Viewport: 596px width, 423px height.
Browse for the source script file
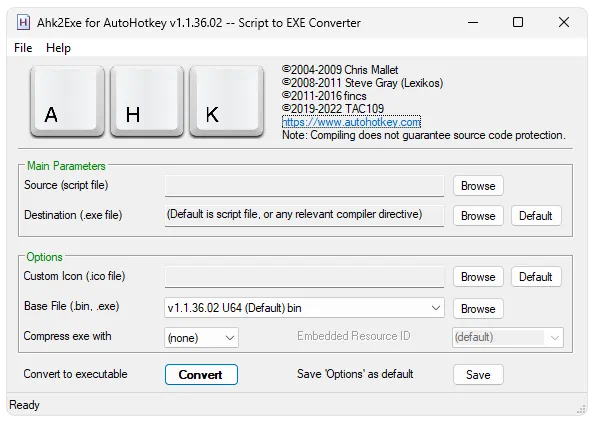point(478,186)
